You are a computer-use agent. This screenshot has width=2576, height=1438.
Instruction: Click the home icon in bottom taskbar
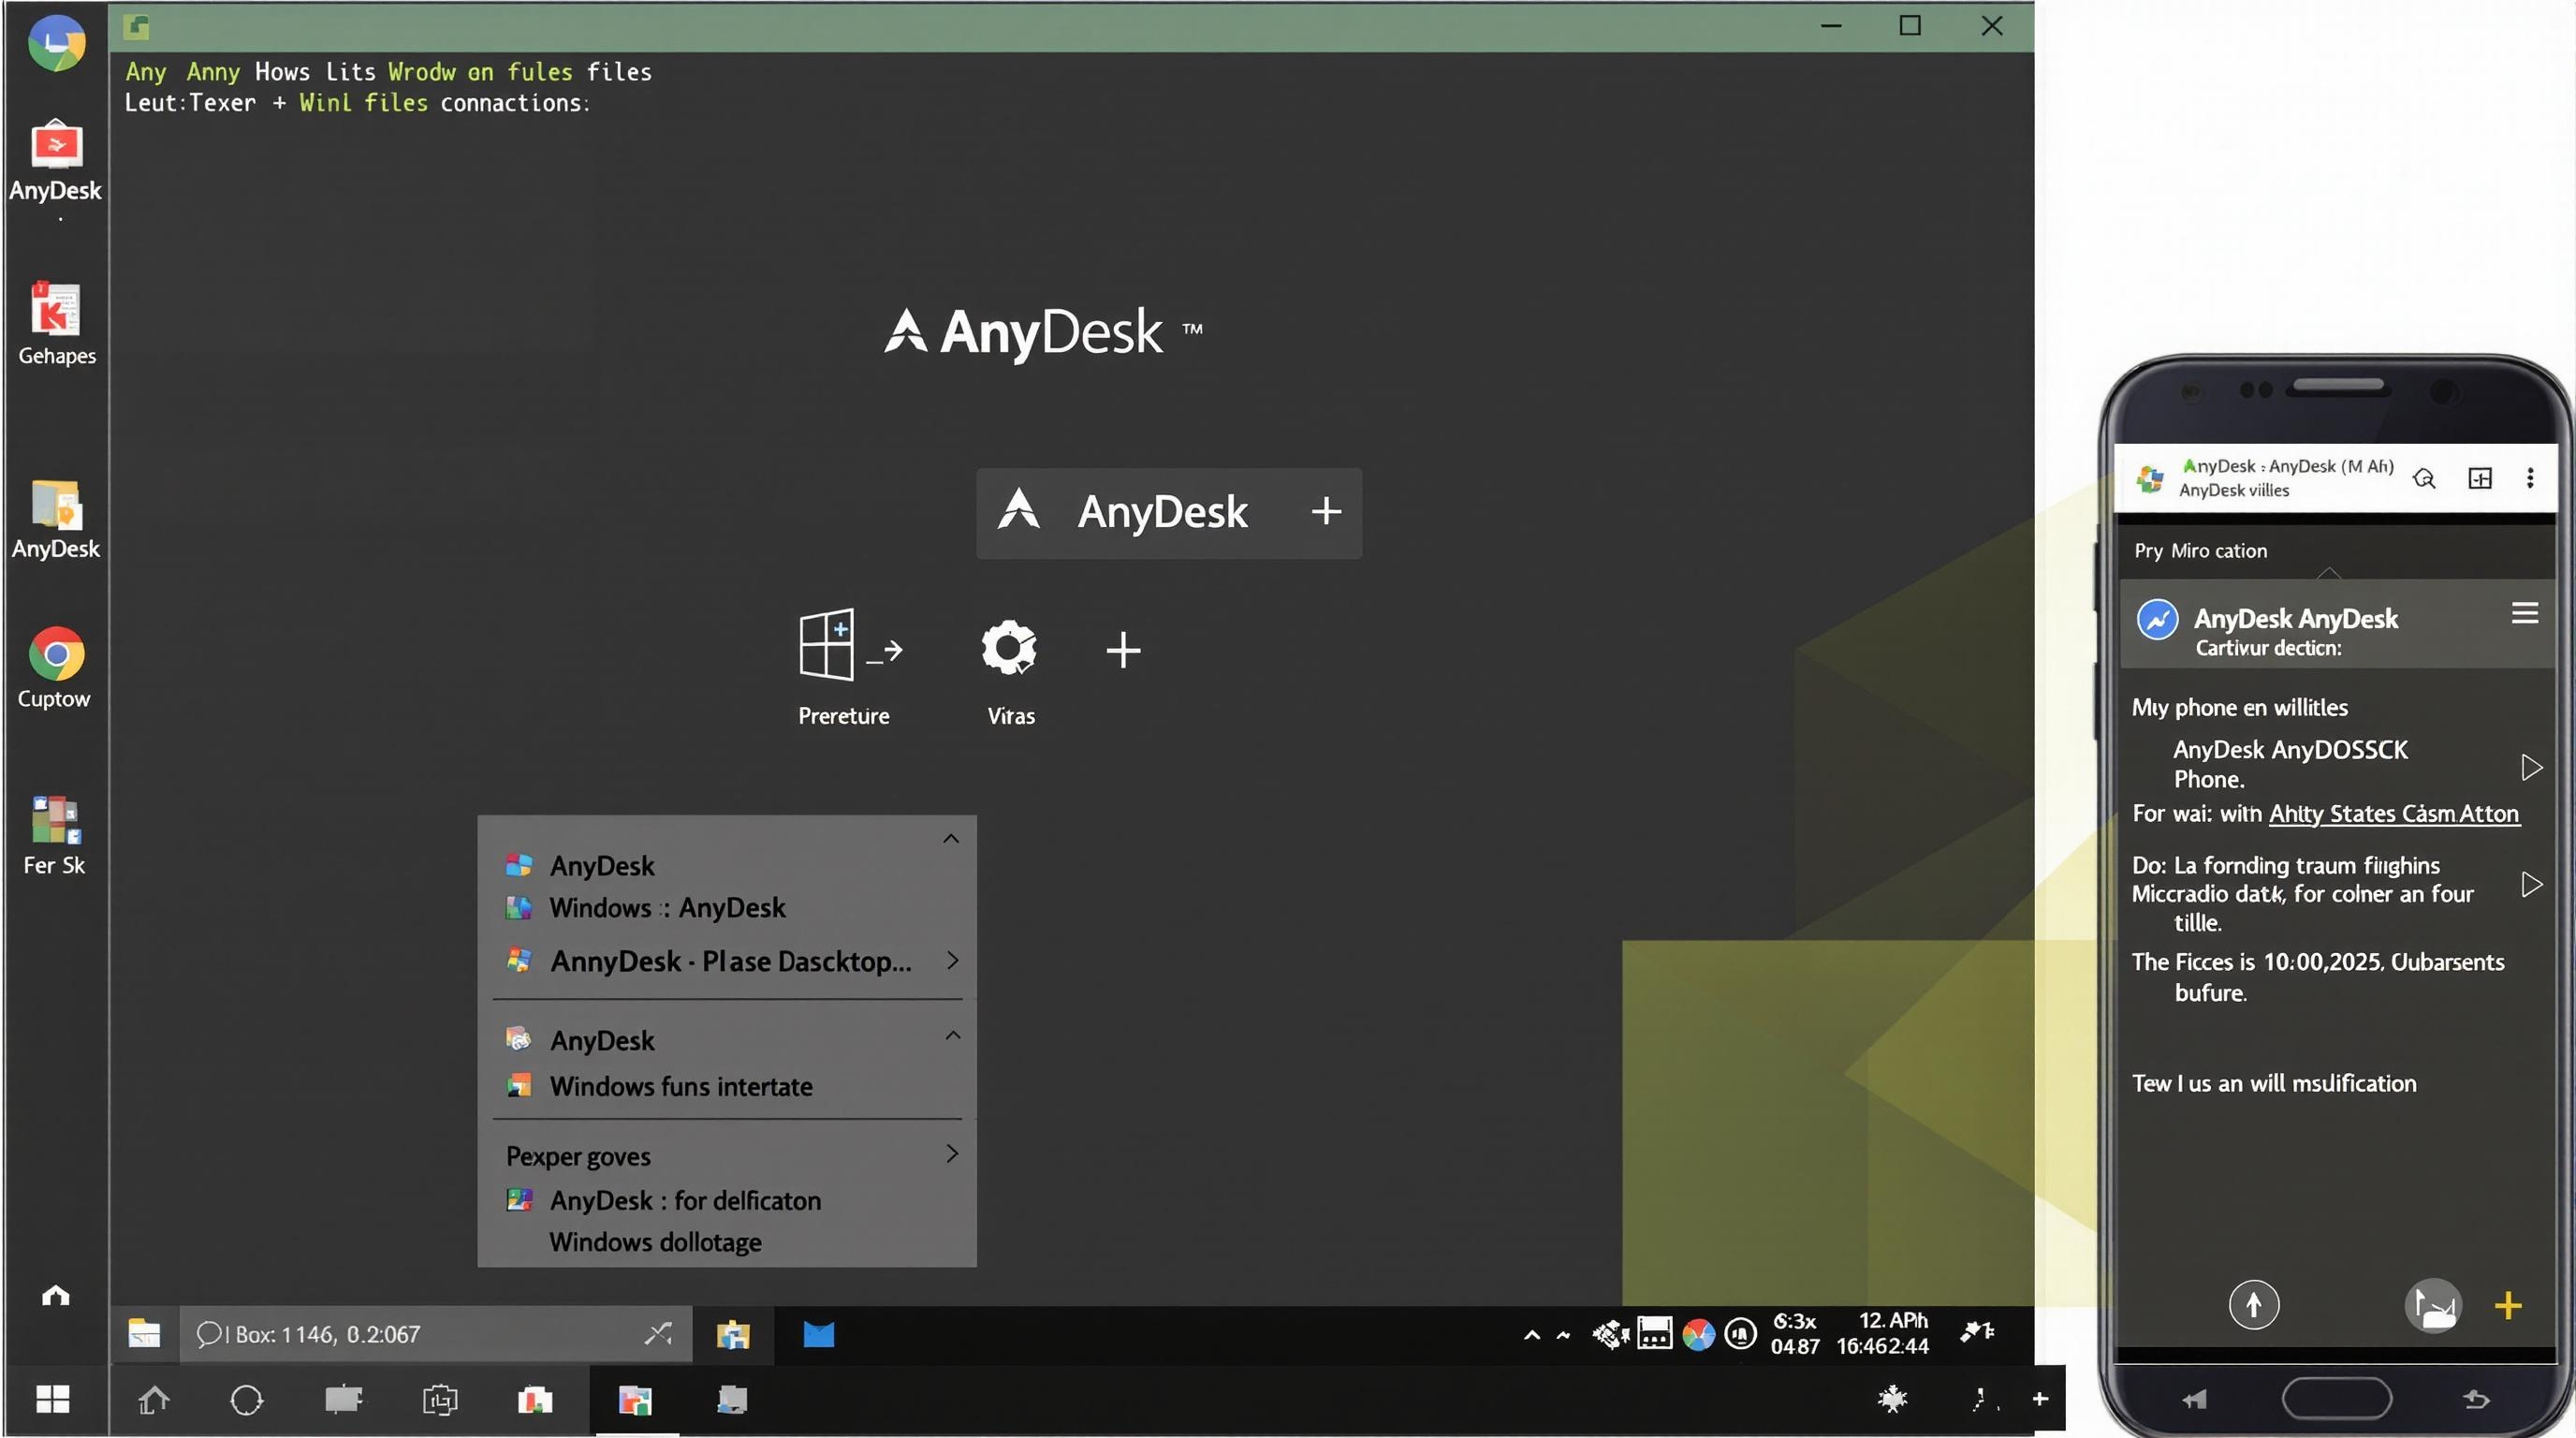pos(153,1400)
